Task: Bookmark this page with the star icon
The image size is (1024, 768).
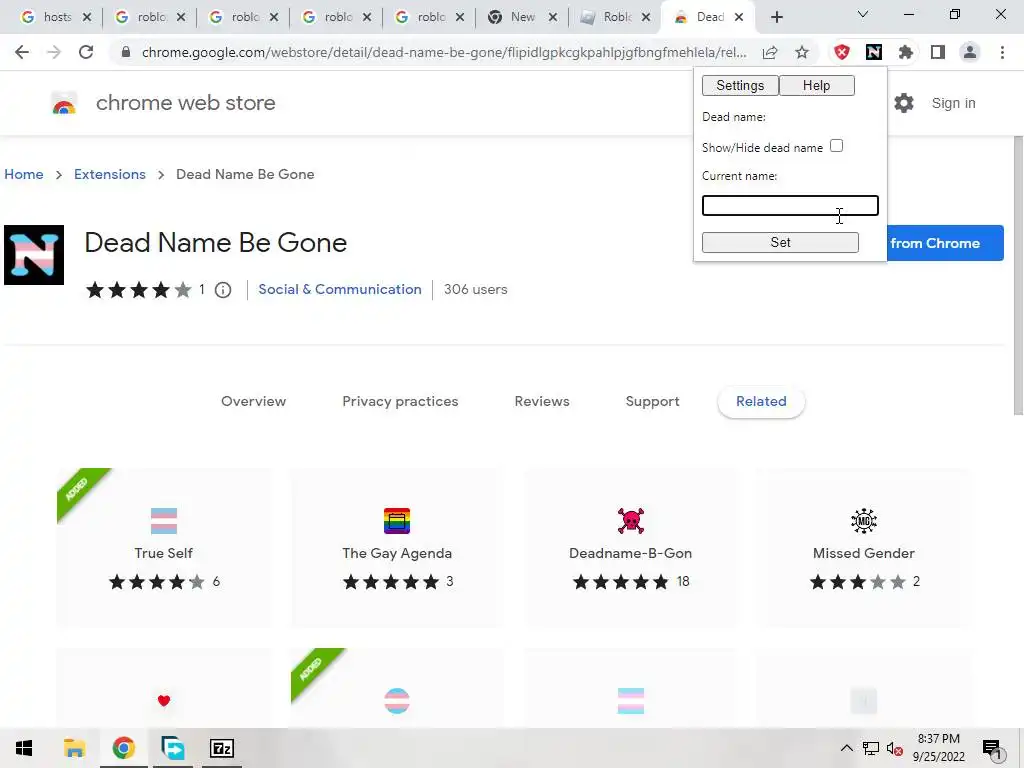Action: pos(802,52)
